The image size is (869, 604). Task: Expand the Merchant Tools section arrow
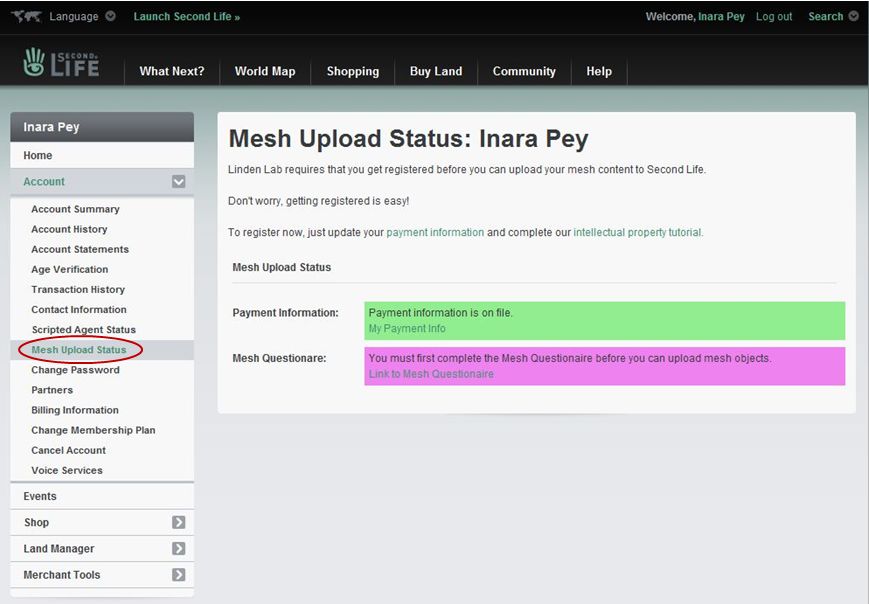(x=178, y=575)
